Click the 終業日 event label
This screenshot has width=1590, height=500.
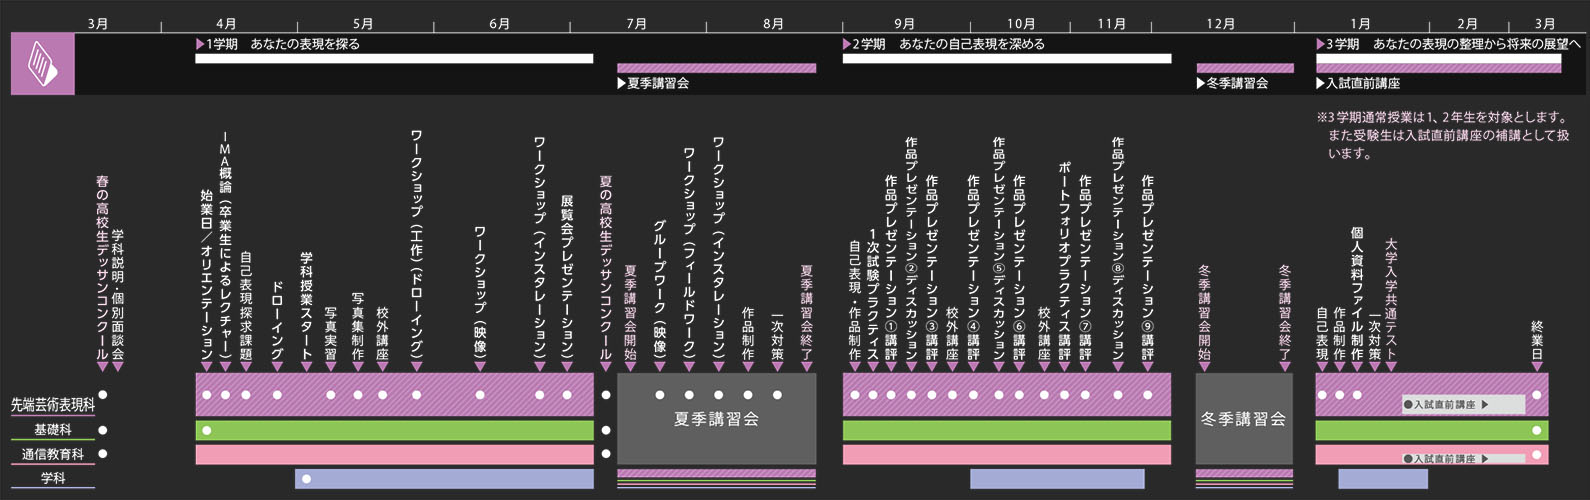(x=1537, y=340)
